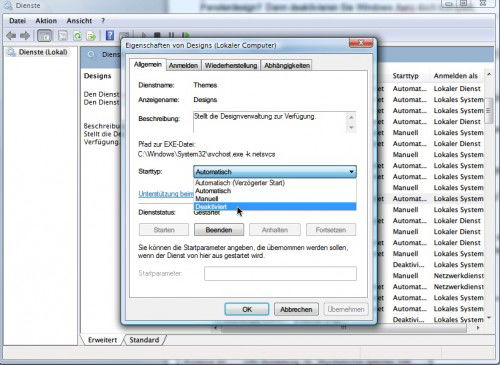This screenshot has height=365, width=500.
Task: Click the export list toolbar icon
Action: tap(91, 36)
